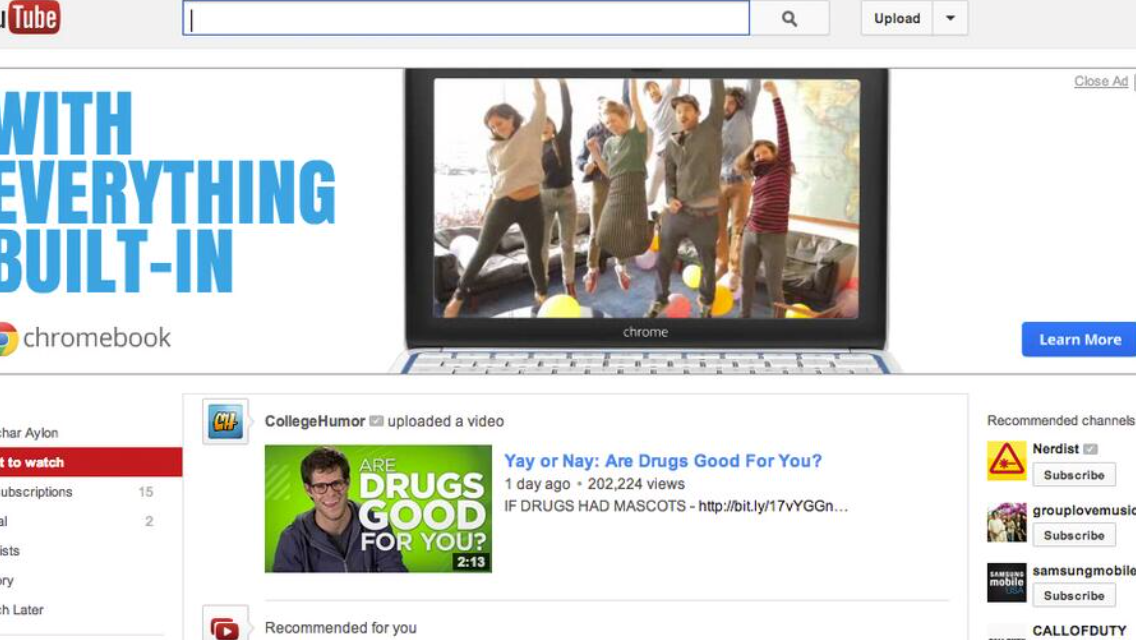Subscribe to Nerdist

[1074, 475]
